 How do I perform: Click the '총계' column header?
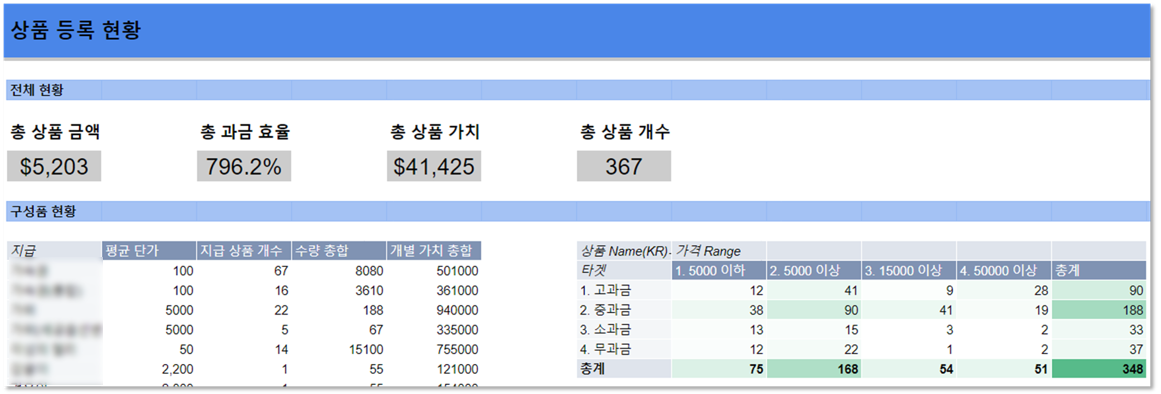pyautogui.click(x=1099, y=270)
